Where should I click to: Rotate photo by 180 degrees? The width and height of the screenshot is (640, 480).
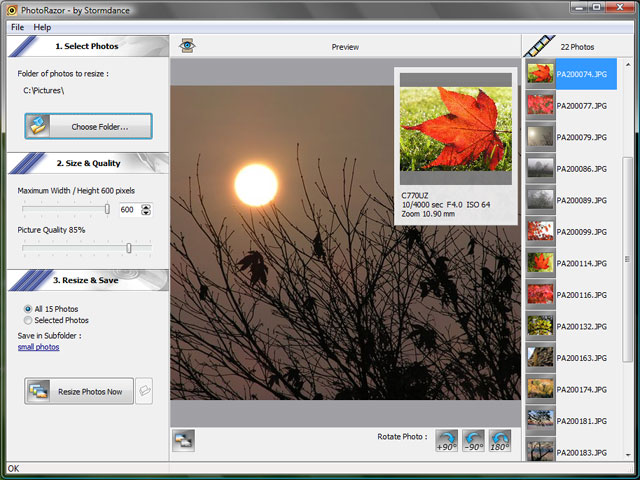click(499, 439)
